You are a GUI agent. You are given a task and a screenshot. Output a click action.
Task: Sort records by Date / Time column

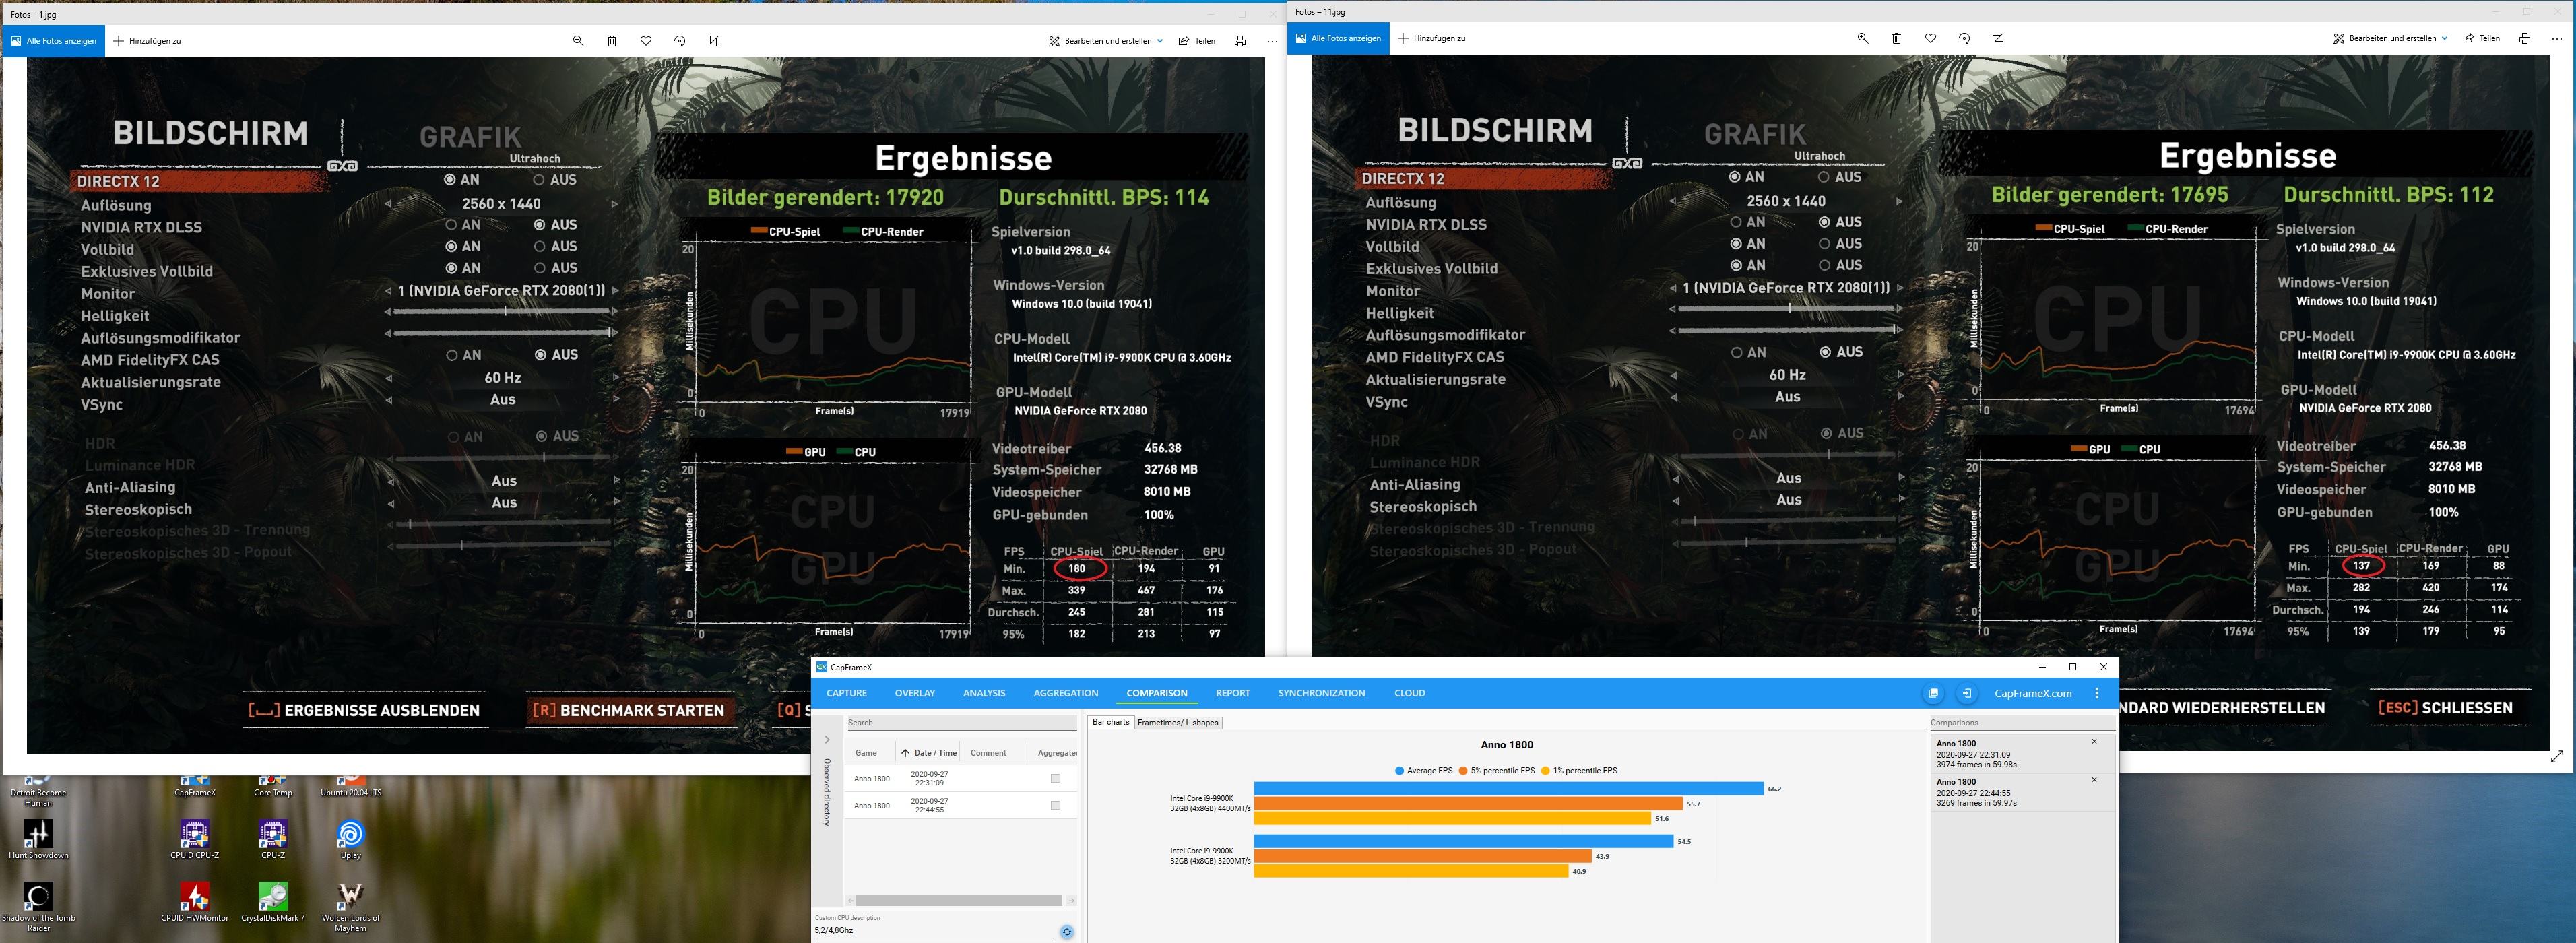(x=929, y=753)
